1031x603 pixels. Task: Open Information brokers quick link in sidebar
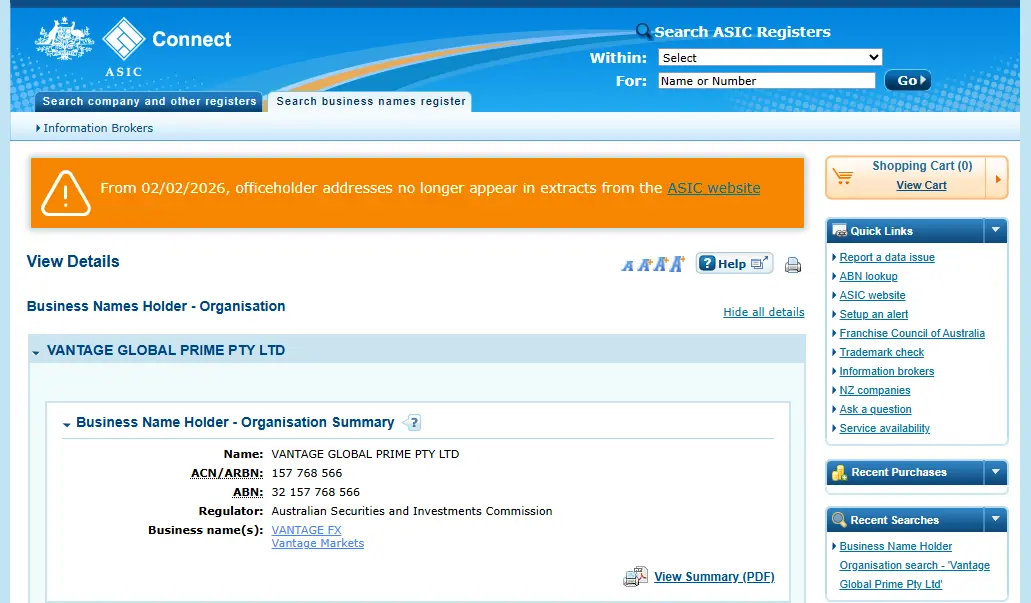pyautogui.click(x=886, y=372)
